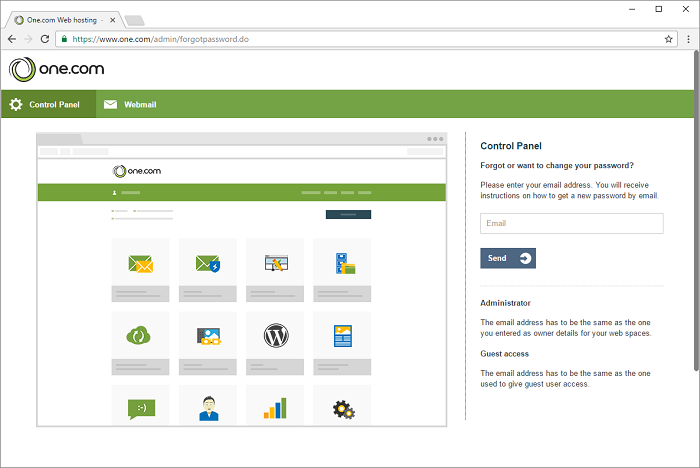The image size is (700, 468).
Task: Click the photo gallery icon
Action: tap(208, 336)
